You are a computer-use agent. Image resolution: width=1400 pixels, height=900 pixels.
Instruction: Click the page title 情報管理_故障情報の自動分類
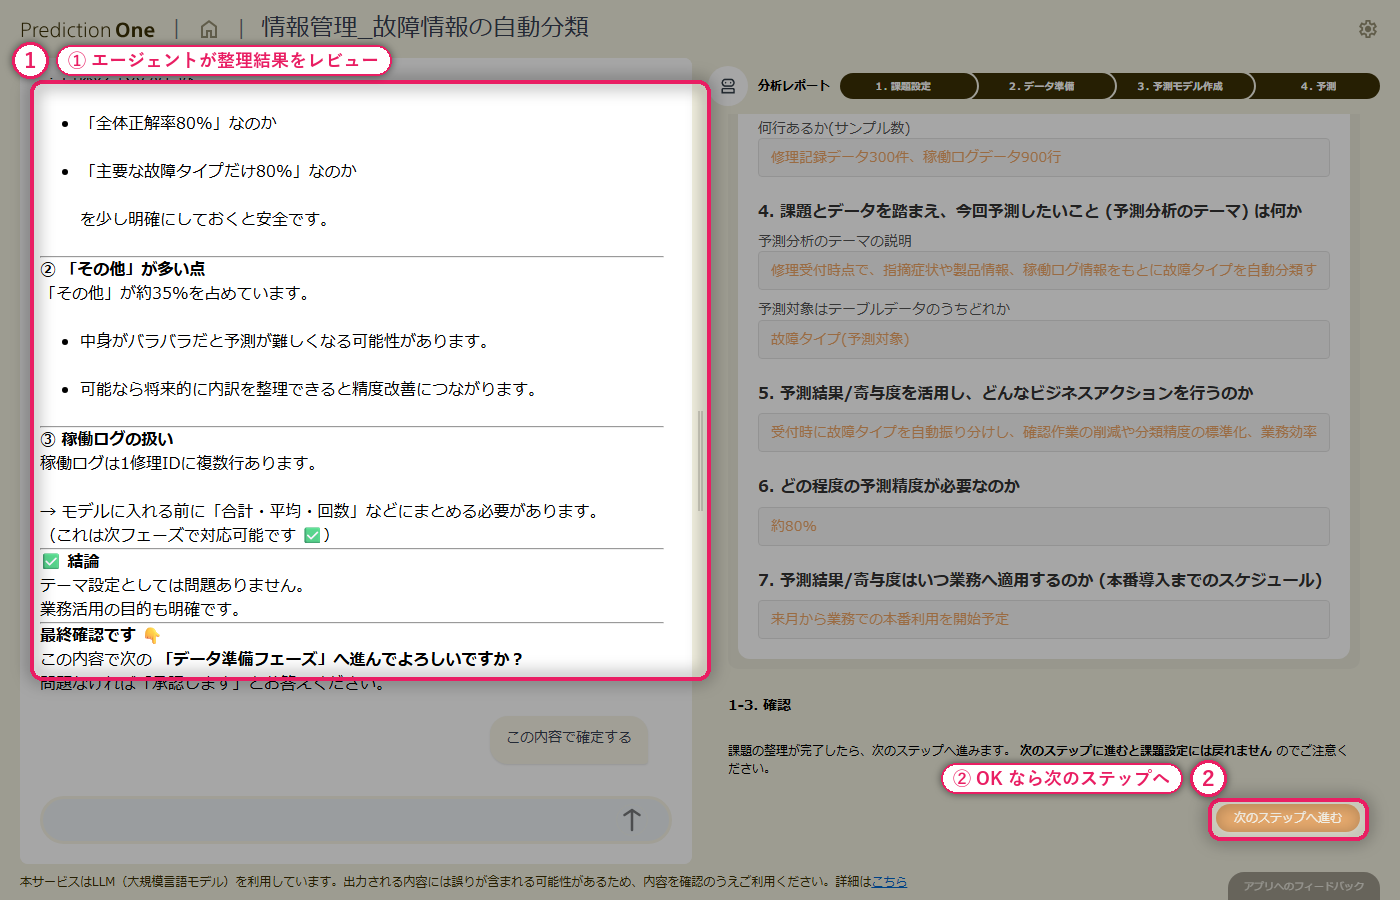[x=425, y=27]
